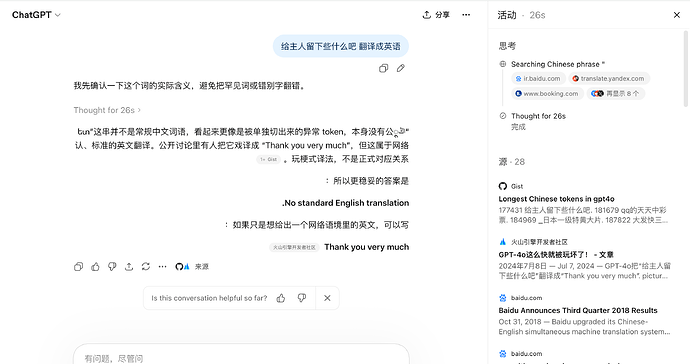The image size is (690, 364).
Task: Open the www.booking.com source chip
Action: pos(547,93)
